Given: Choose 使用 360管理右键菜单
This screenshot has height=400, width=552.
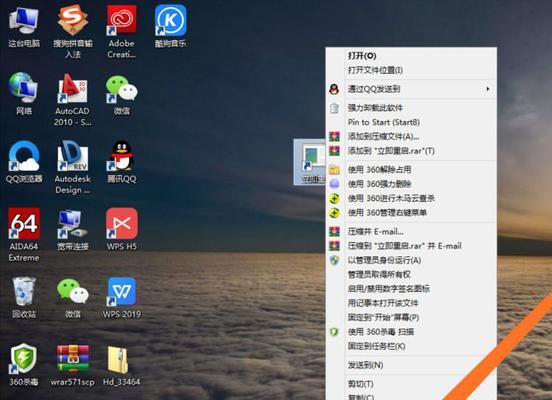Looking at the screenshot, I should click(x=411, y=213).
